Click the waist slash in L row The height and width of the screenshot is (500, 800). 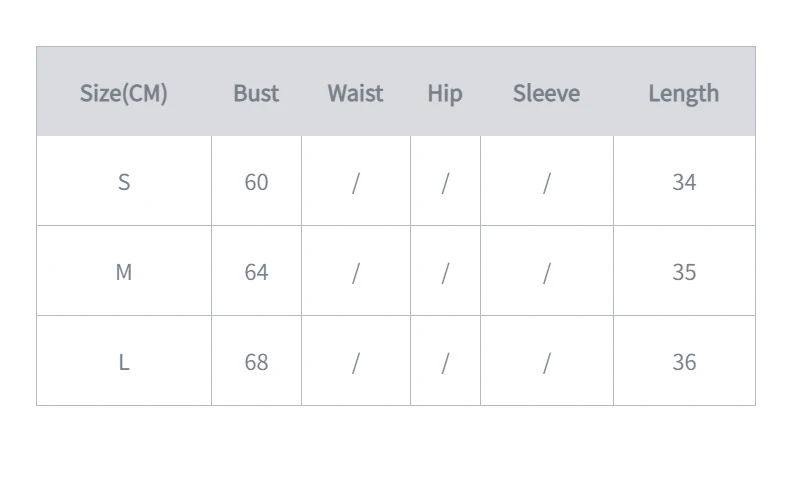coord(356,363)
